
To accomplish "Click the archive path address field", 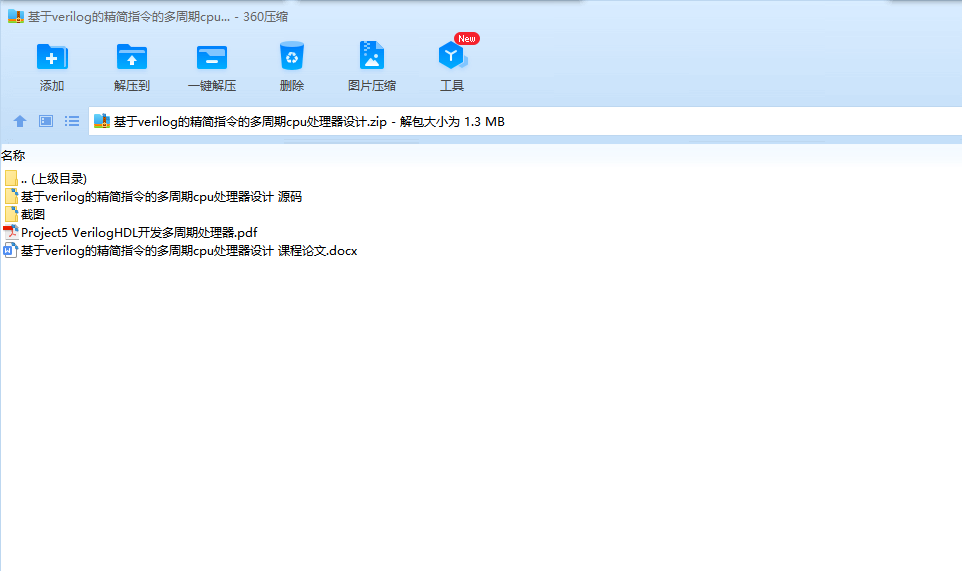I will click(525, 121).
